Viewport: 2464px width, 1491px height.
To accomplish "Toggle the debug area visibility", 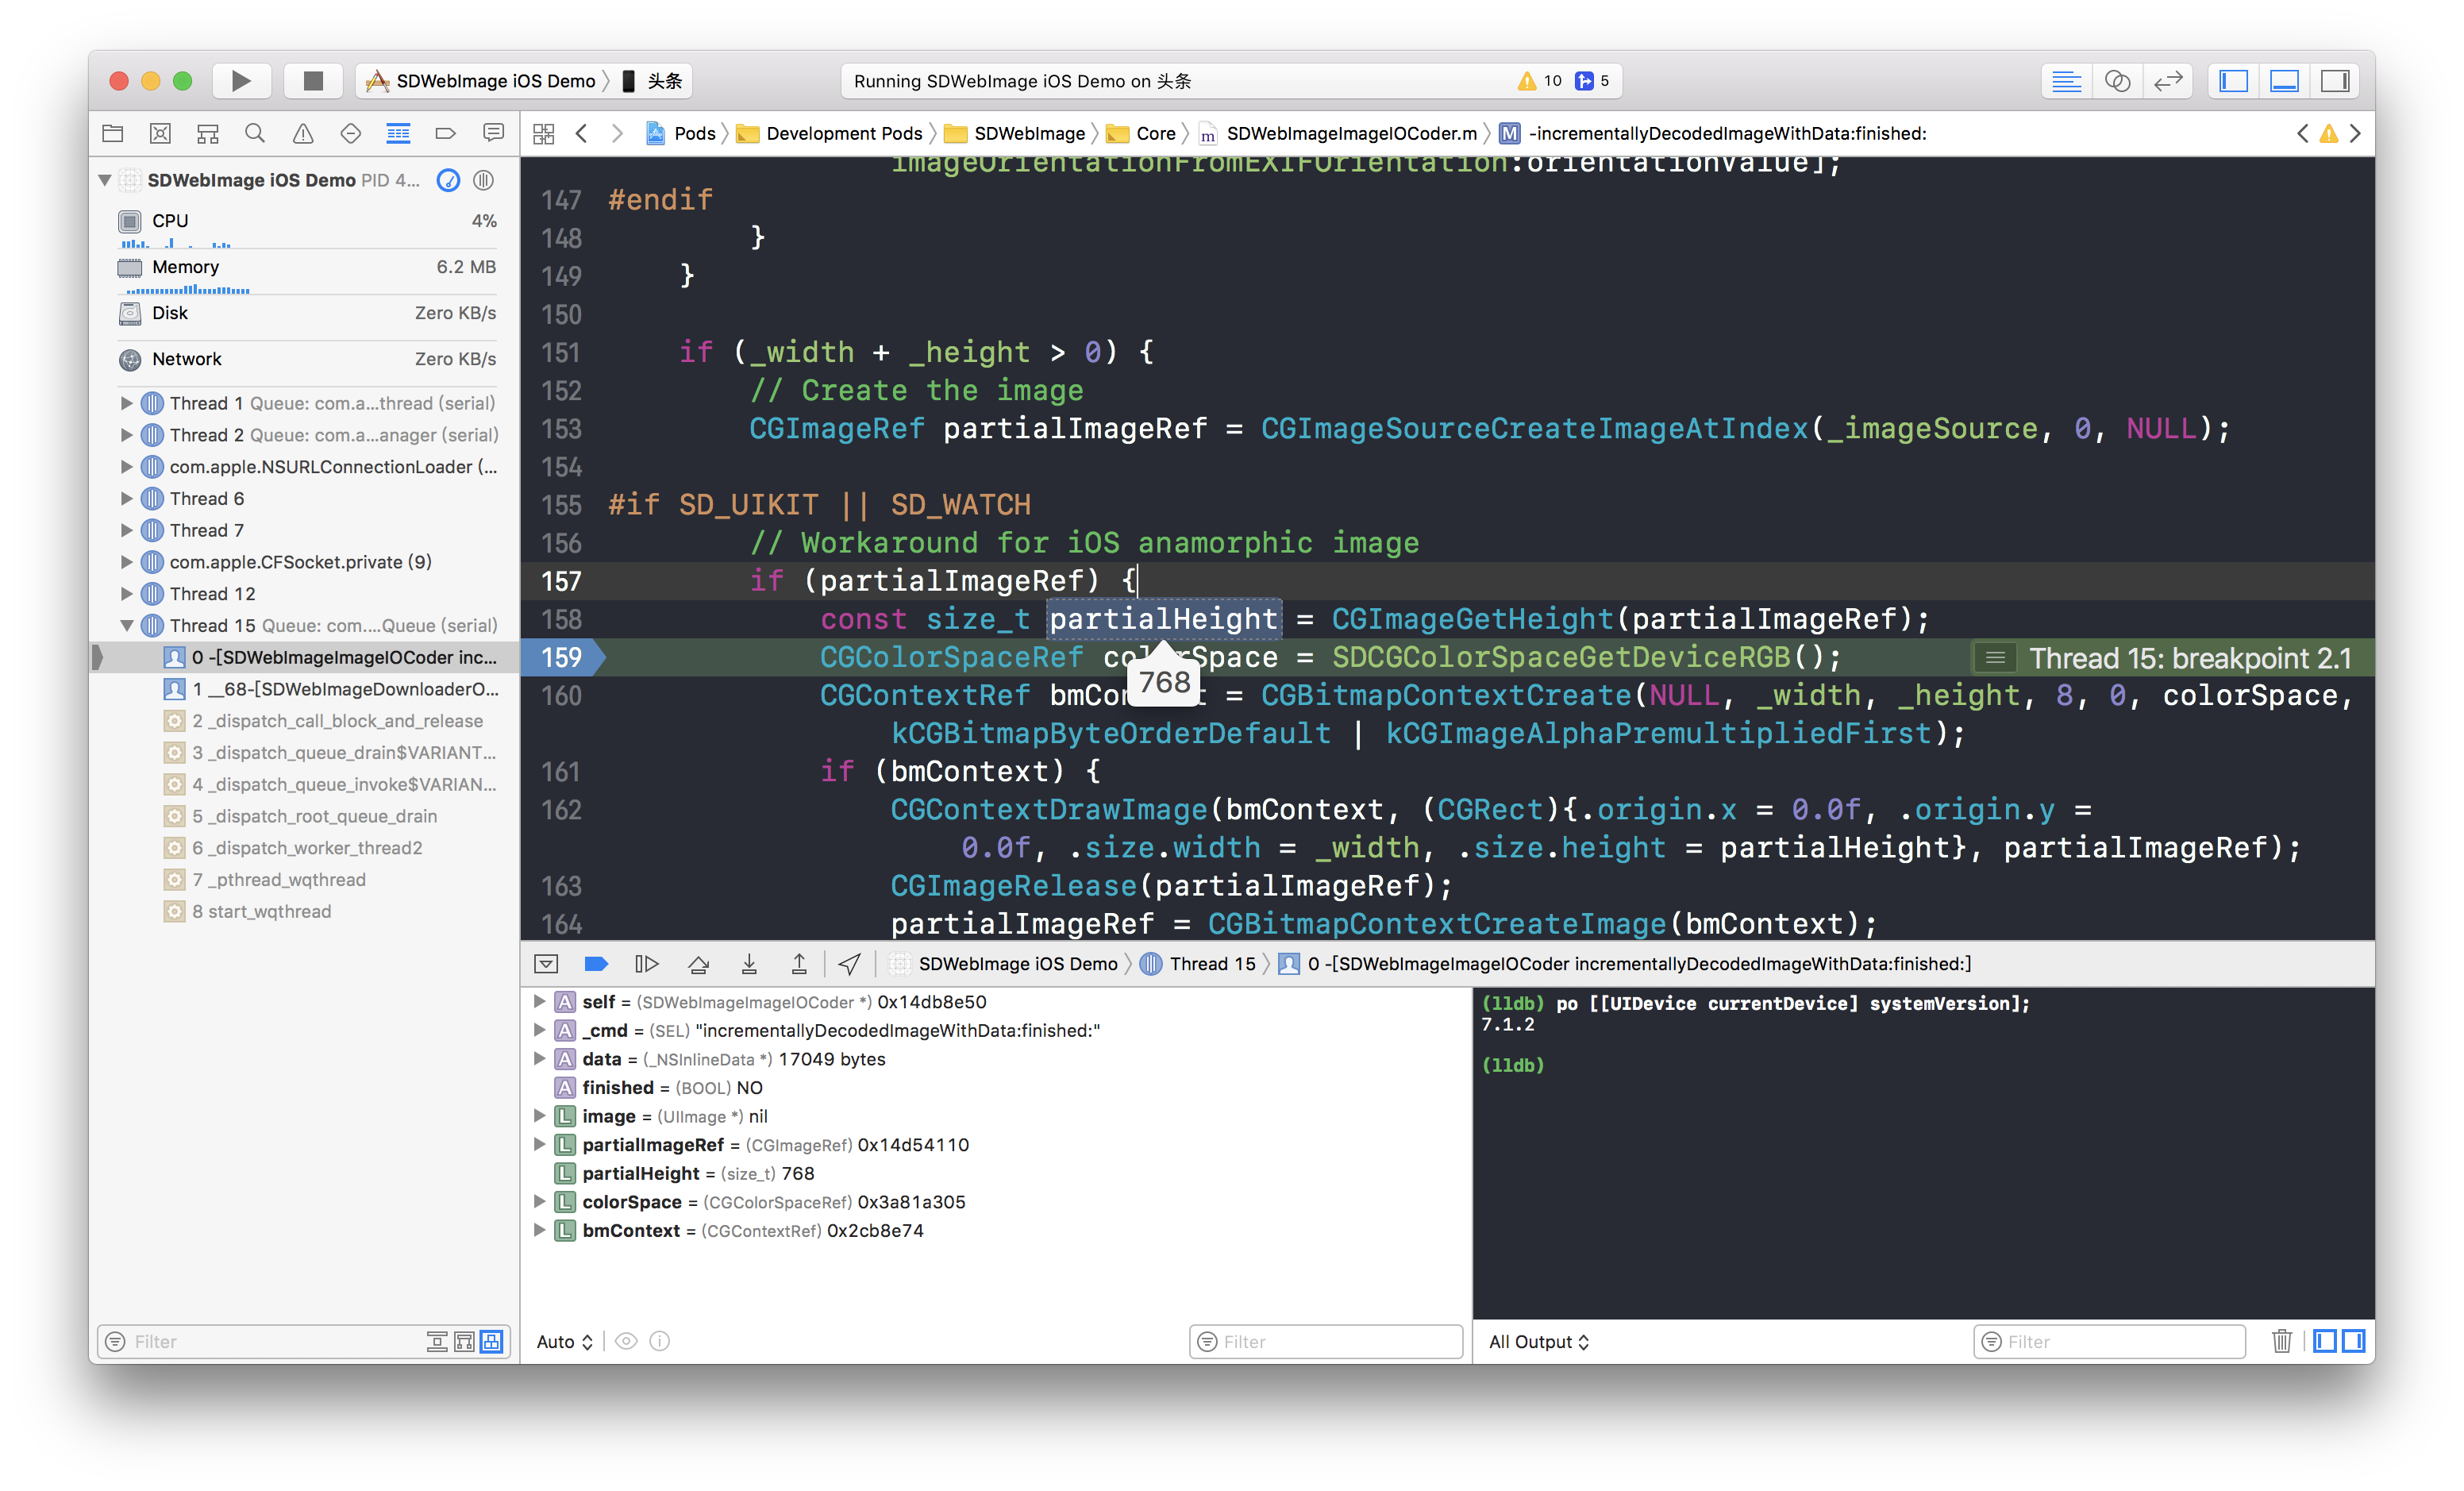I will pos(2284,81).
